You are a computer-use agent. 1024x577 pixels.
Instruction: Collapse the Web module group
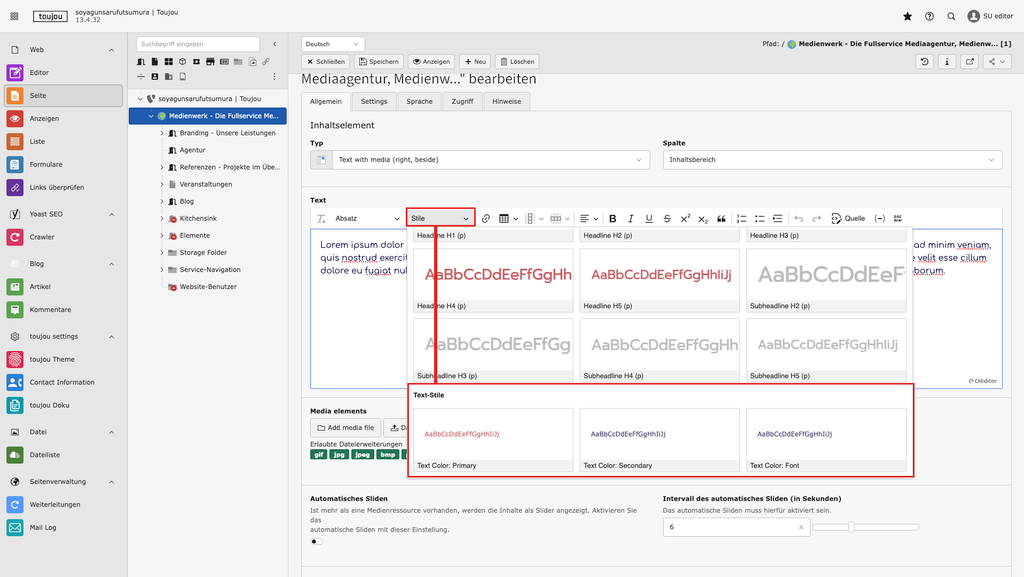111,50
